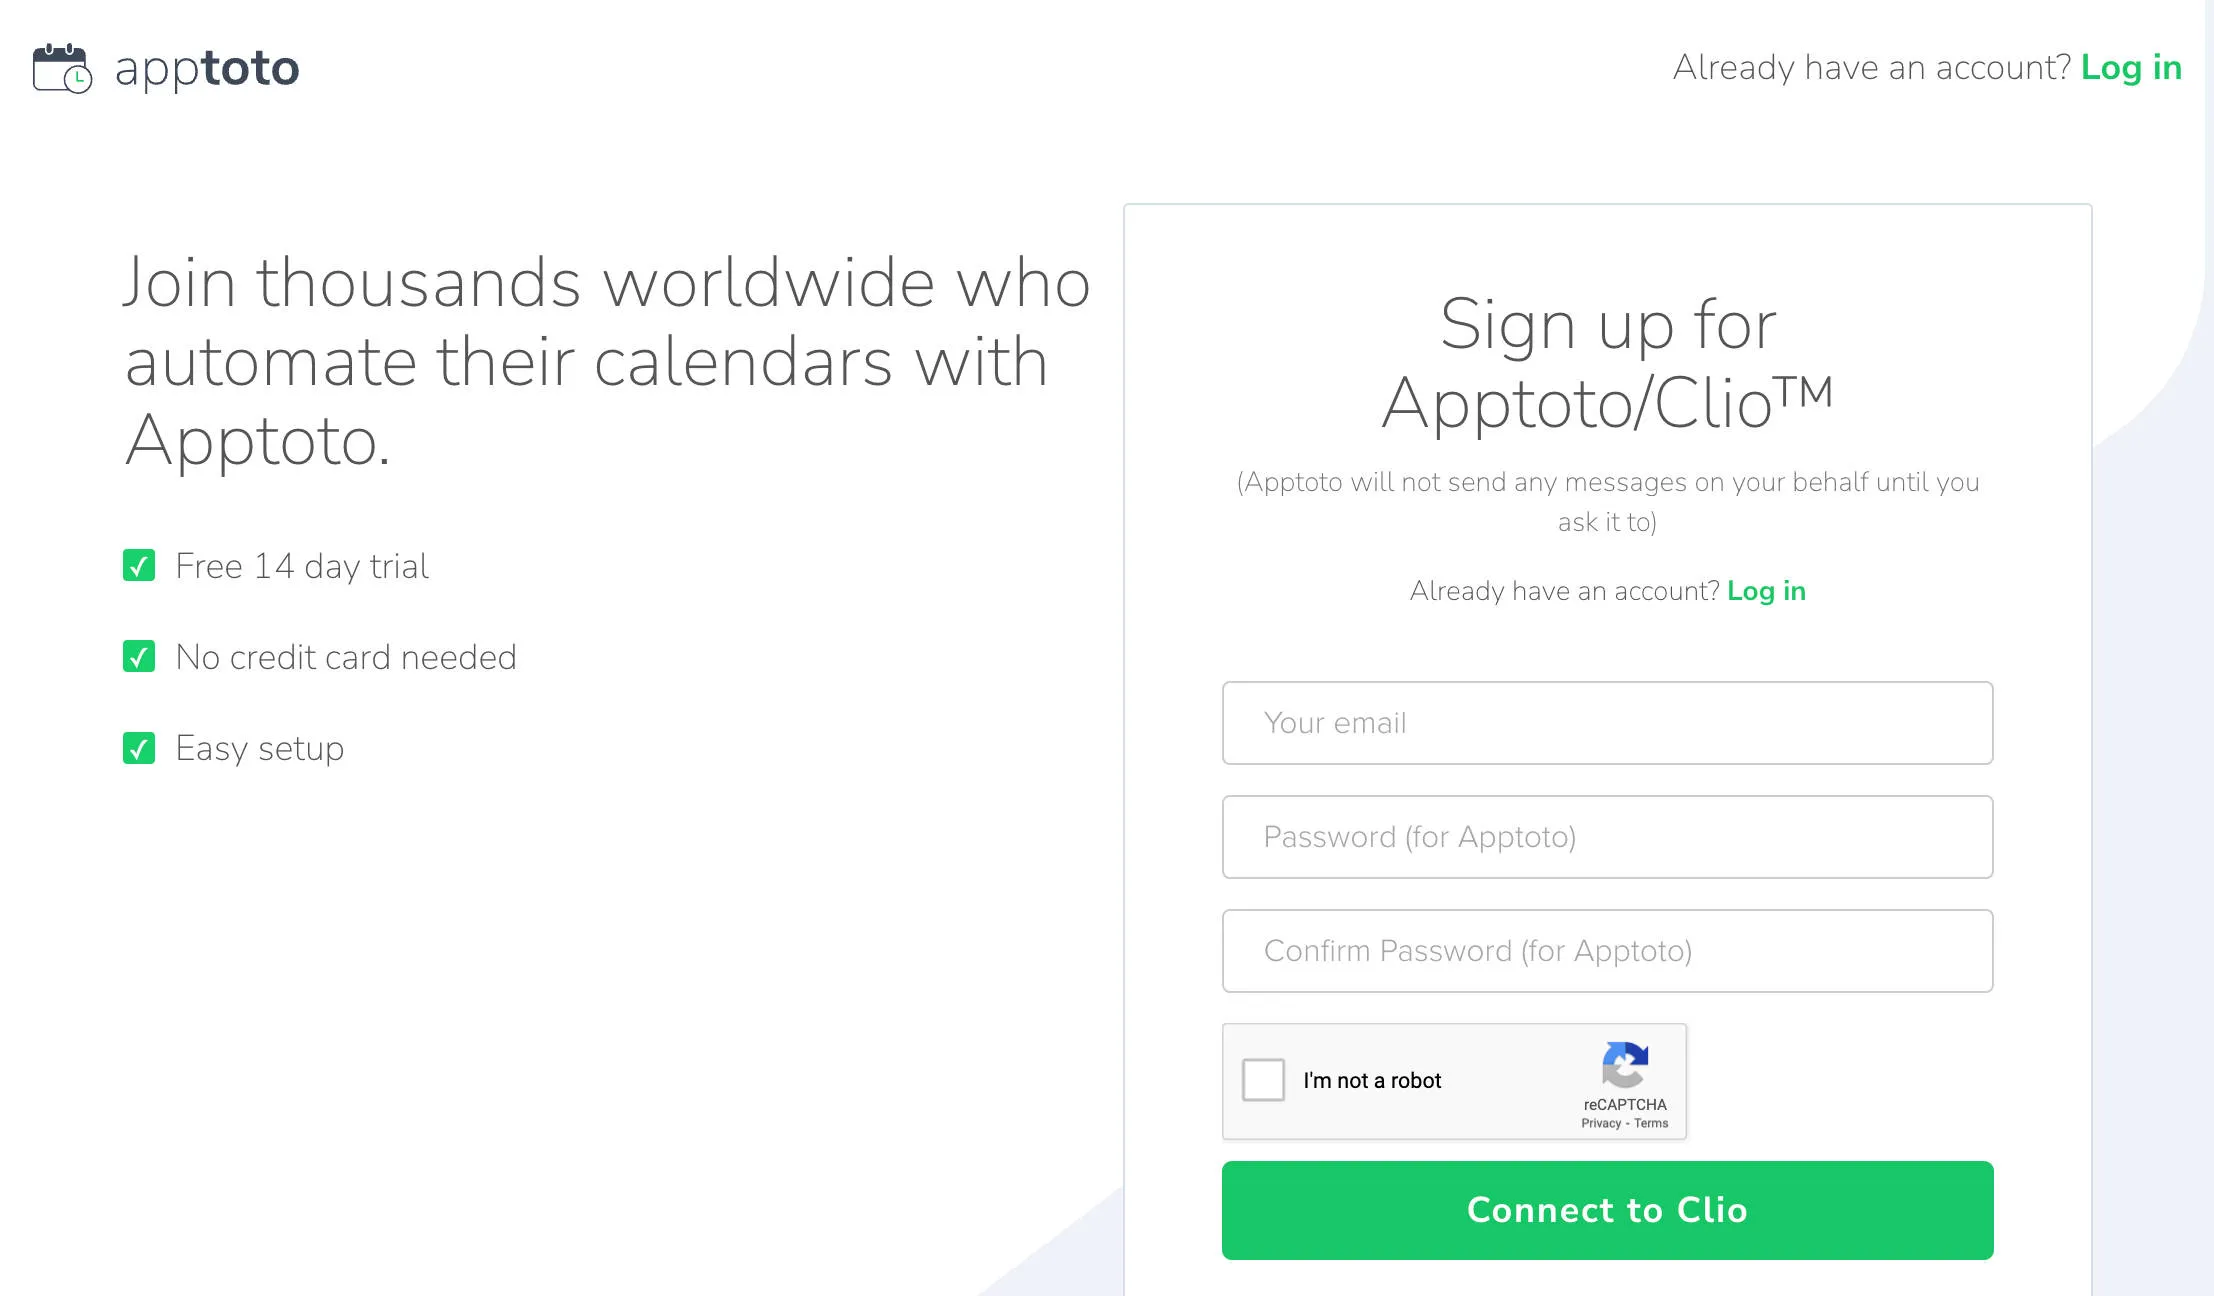Open the Your email input field
The height and width of the screenshot is (1296, 2214).
[1606, 722]
